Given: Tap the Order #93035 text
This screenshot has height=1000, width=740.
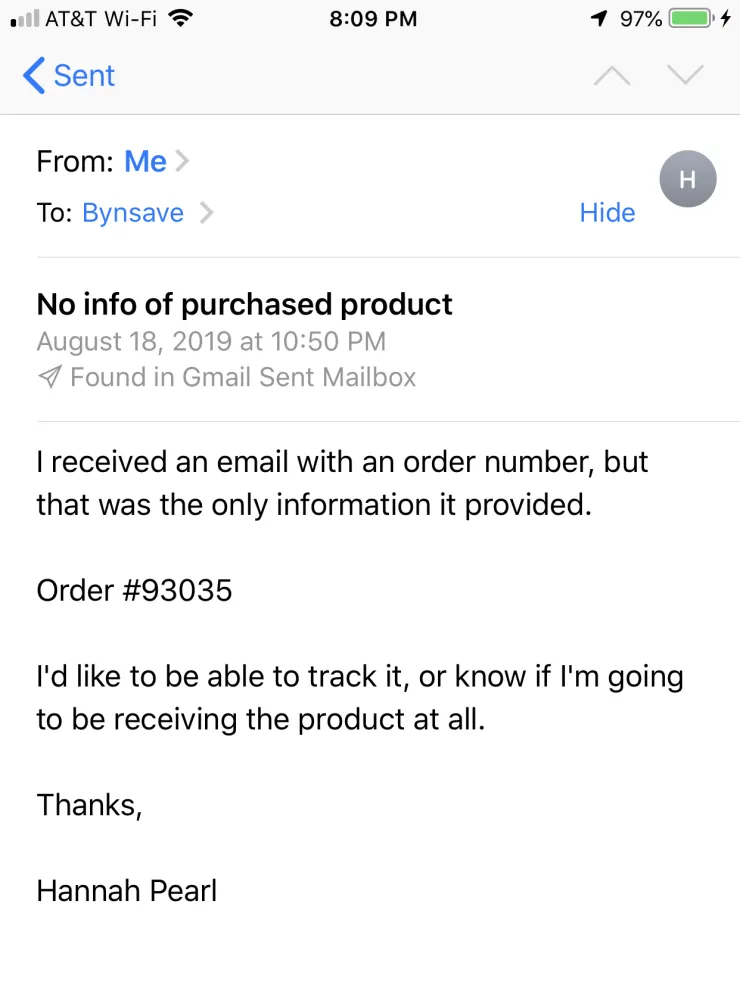Looking at the screenshot, I should [135, 591].
